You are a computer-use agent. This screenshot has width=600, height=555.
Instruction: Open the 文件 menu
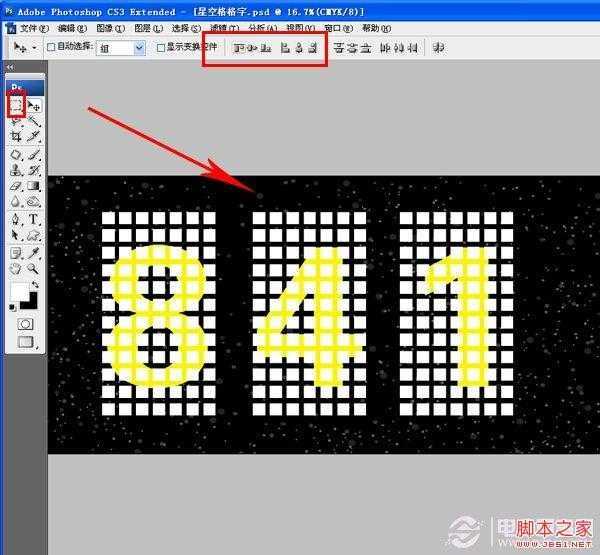tap(33, 28)
